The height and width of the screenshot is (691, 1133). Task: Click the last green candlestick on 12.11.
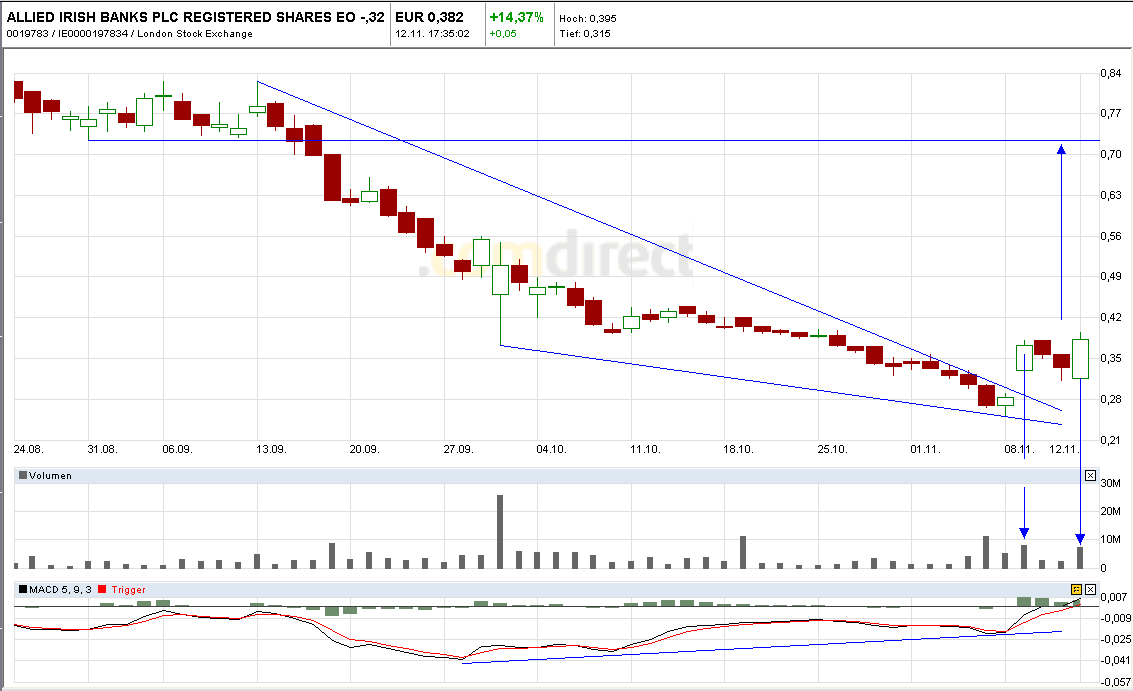[x=1080, y=359]
